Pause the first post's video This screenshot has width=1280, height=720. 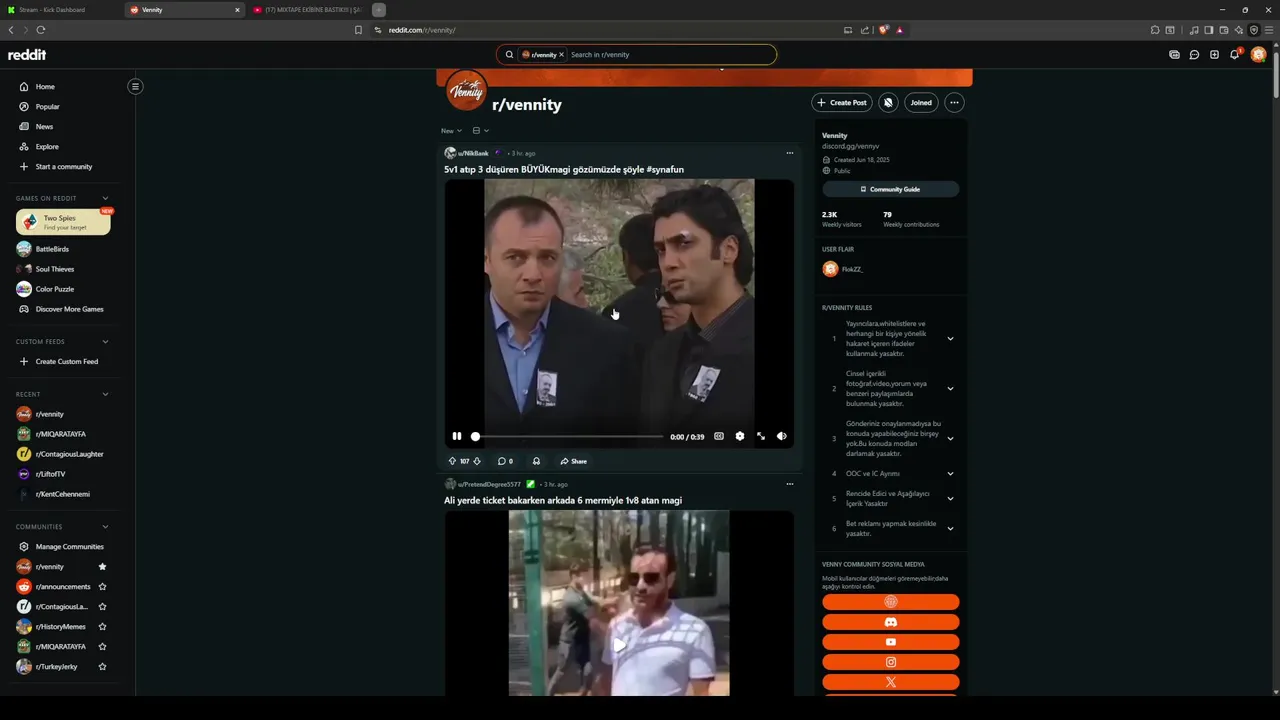457,436
